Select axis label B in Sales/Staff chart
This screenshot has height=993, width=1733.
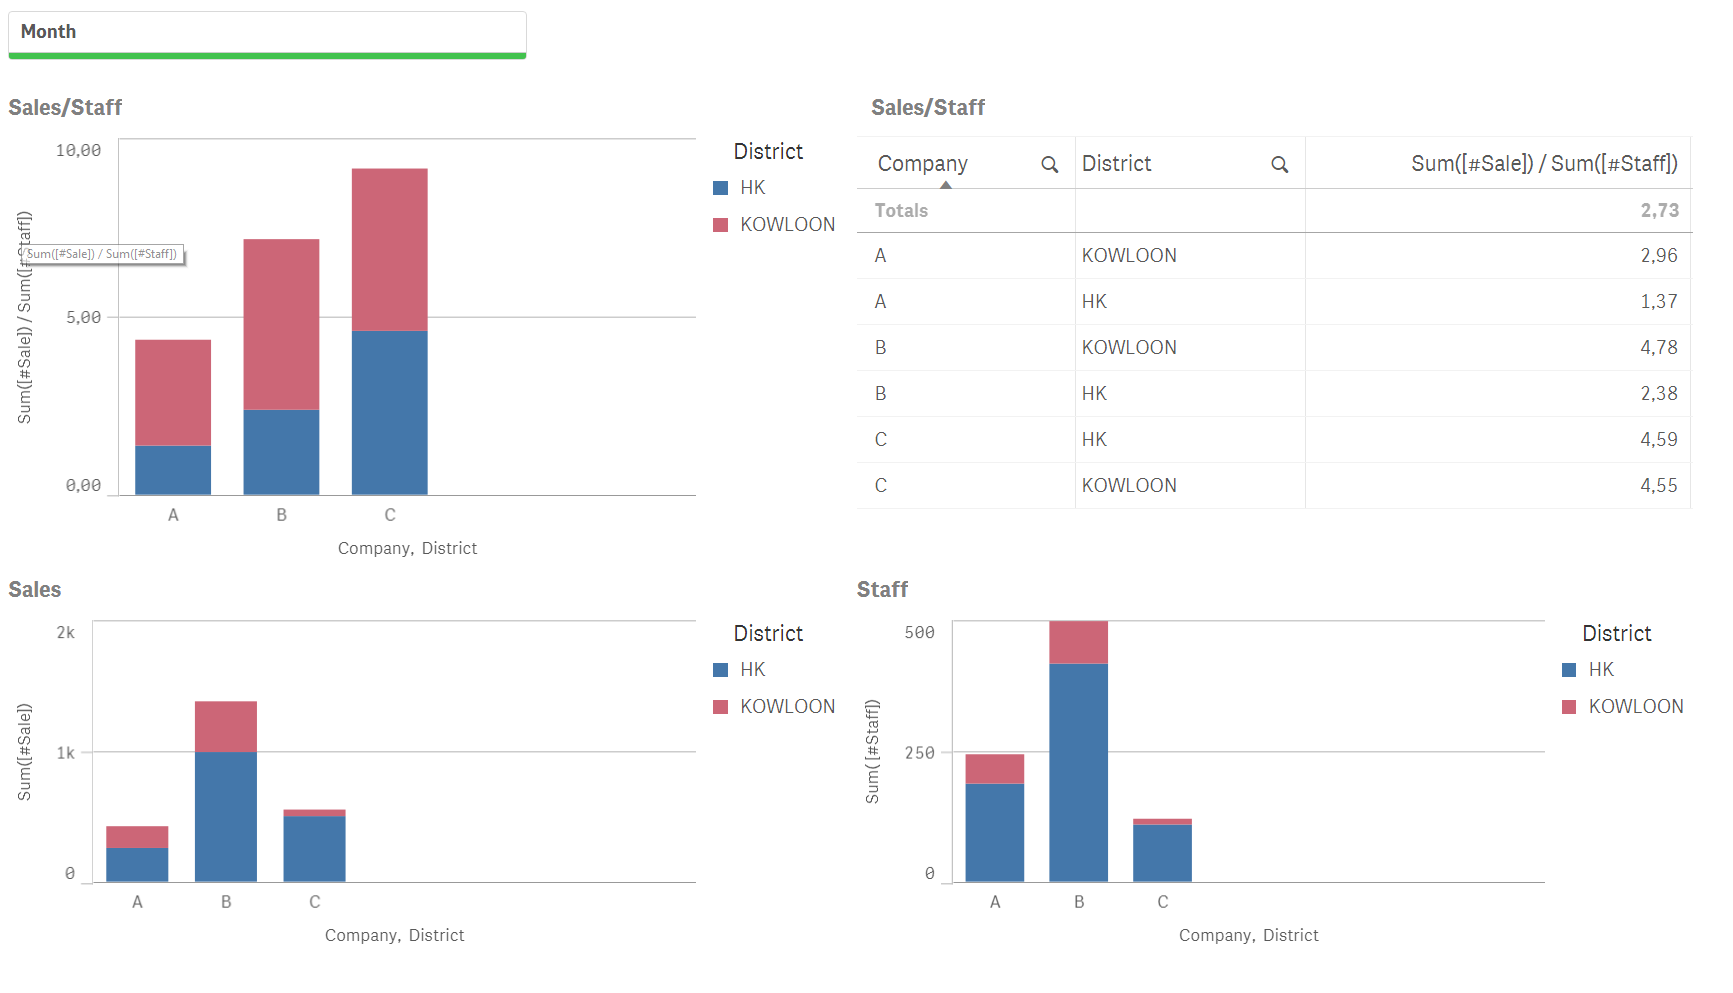click(x=281, y=515)
